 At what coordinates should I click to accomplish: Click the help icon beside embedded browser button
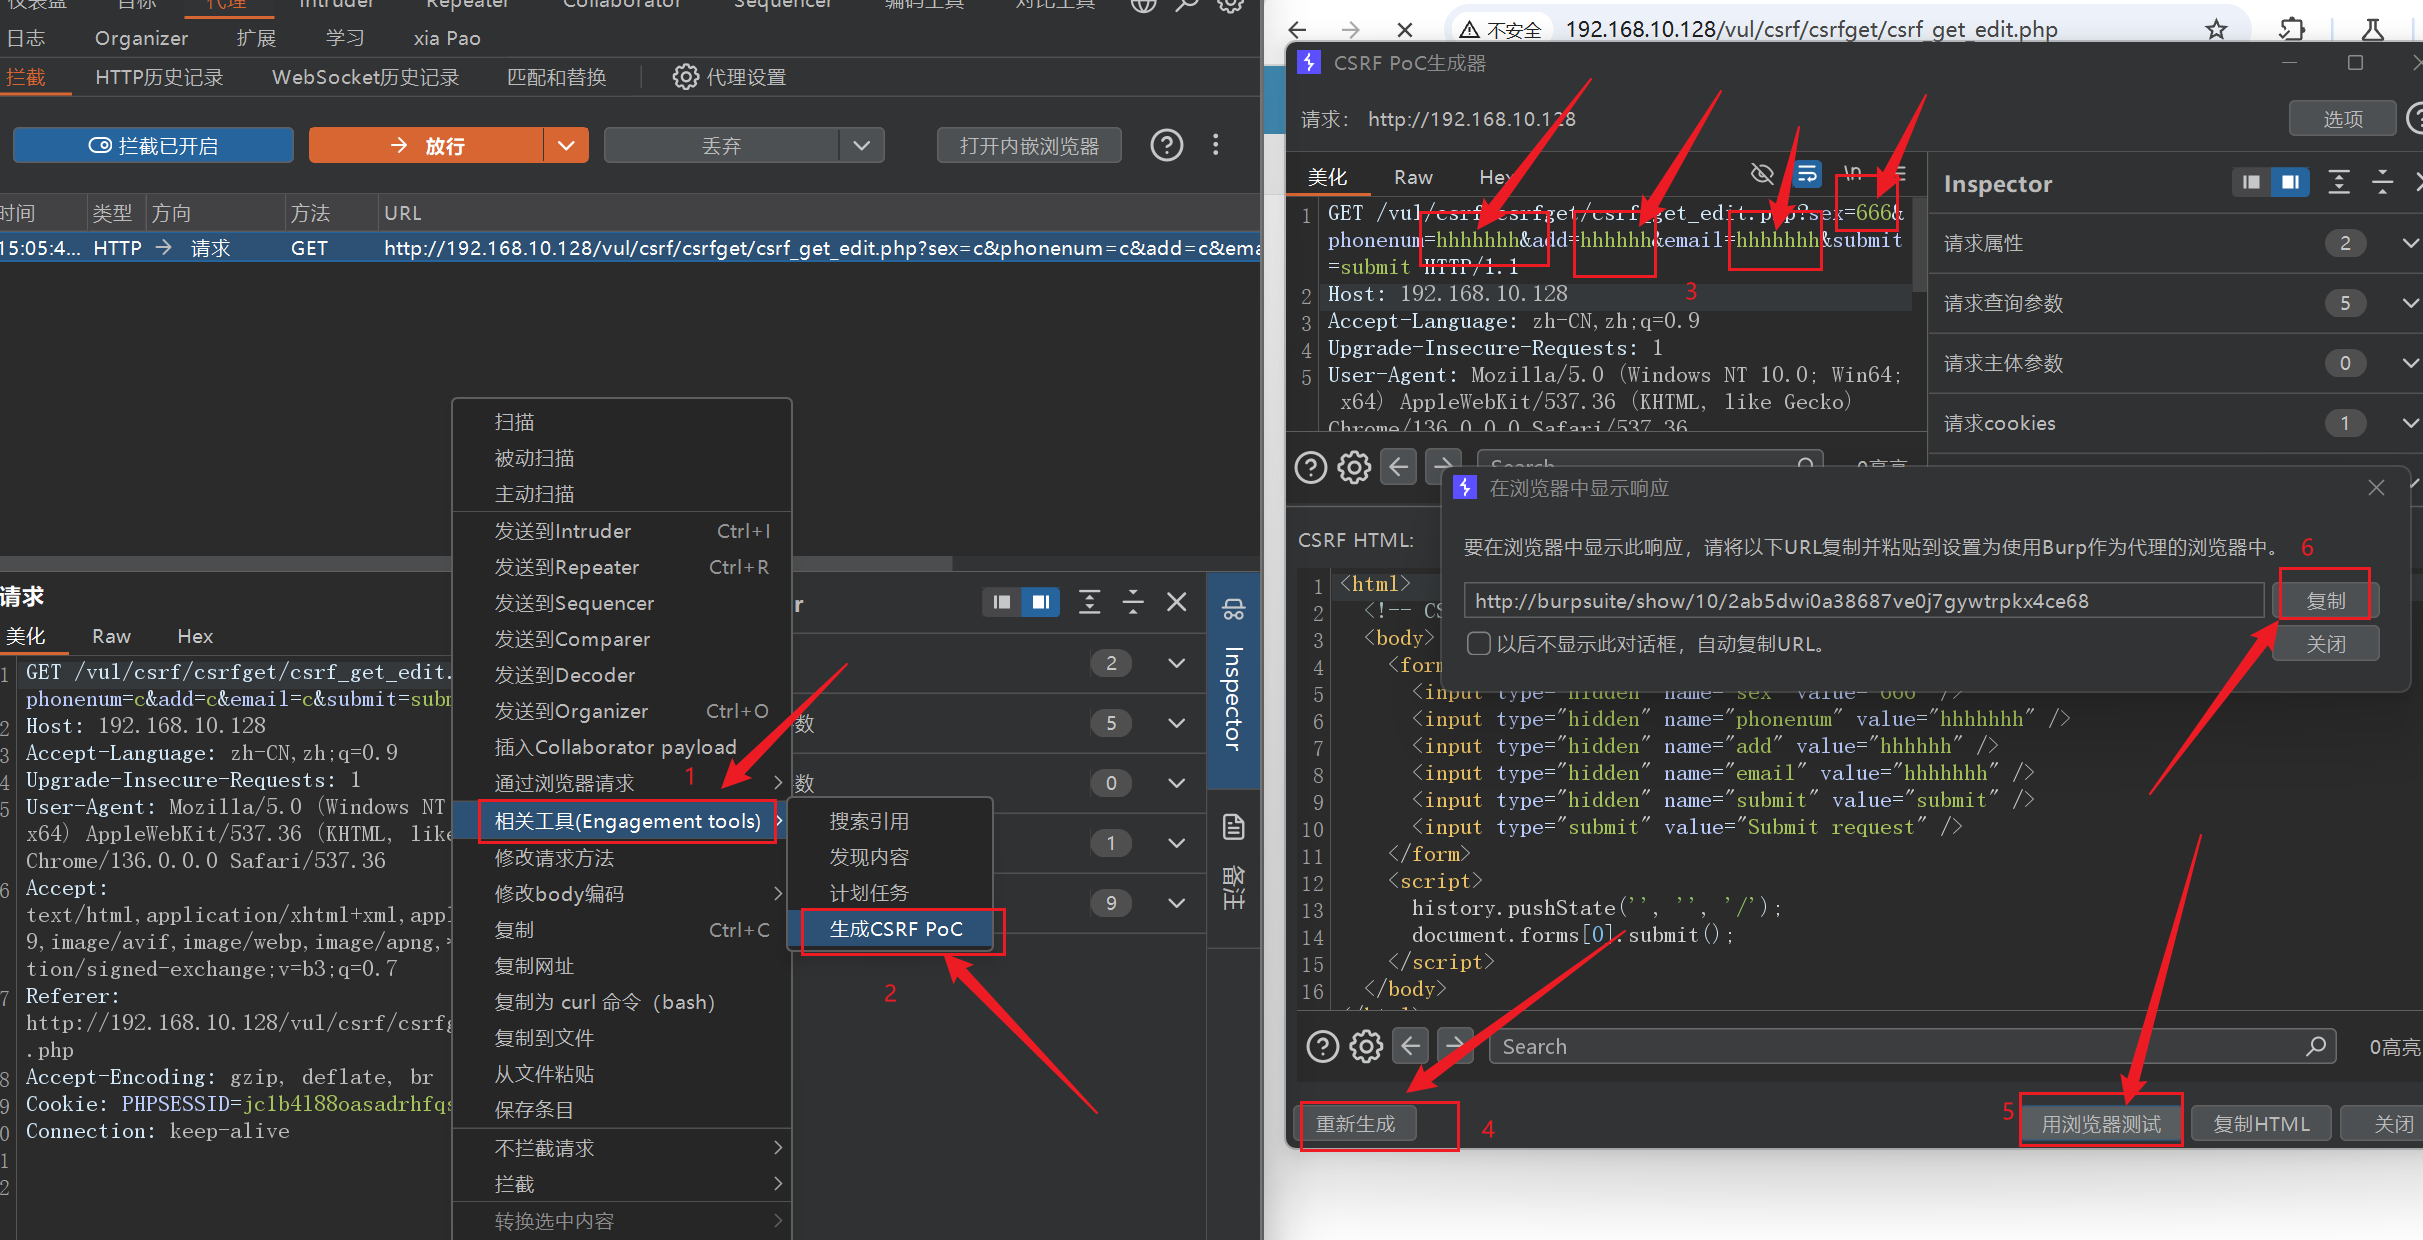point(1166,146)
